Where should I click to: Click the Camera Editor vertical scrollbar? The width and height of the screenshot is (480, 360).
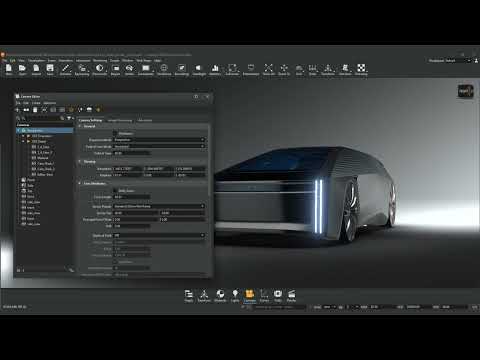(210, 160)
